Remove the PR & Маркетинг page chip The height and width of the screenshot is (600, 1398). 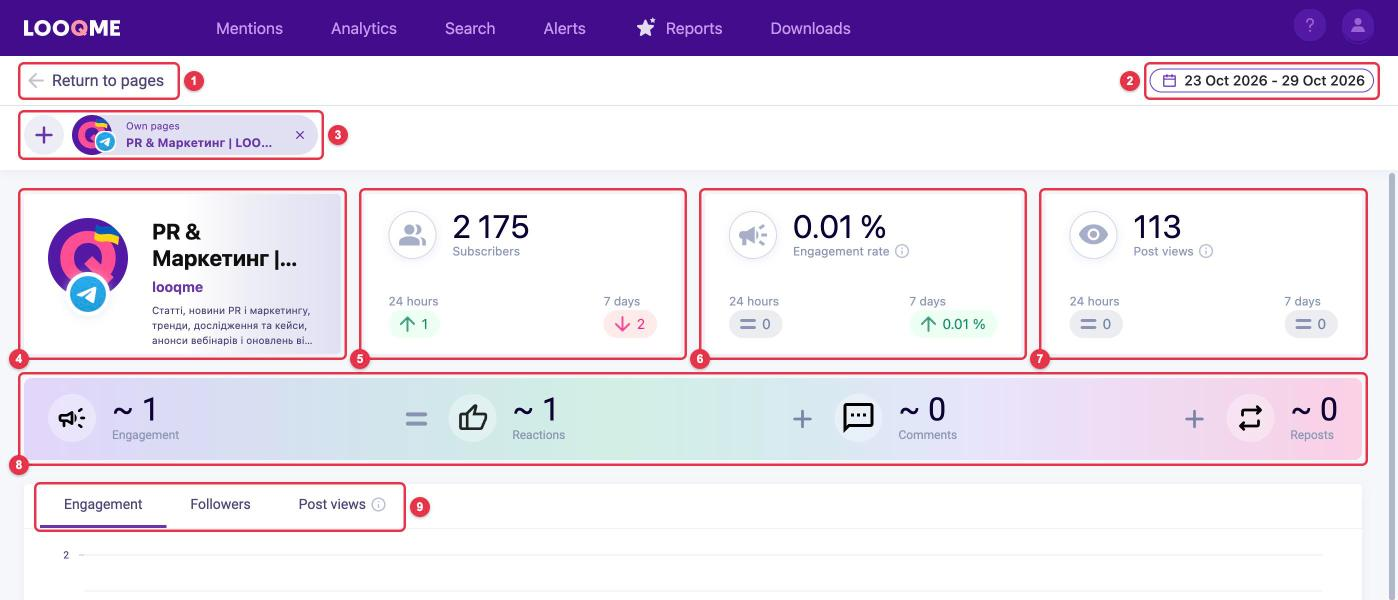coord(300,135)
